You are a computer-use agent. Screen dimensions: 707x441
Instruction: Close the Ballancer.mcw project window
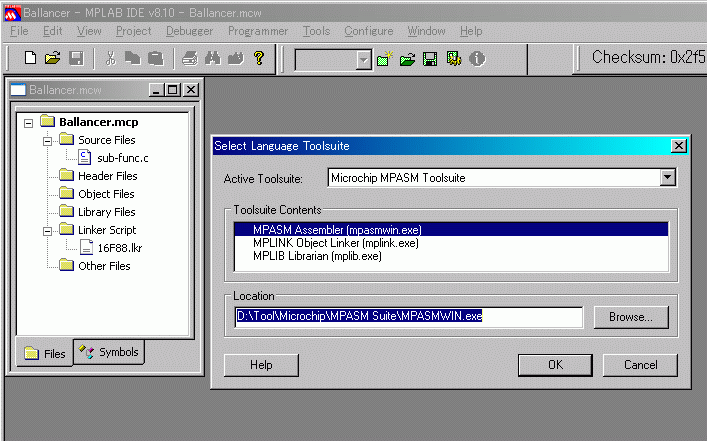(x=191, y=90)
